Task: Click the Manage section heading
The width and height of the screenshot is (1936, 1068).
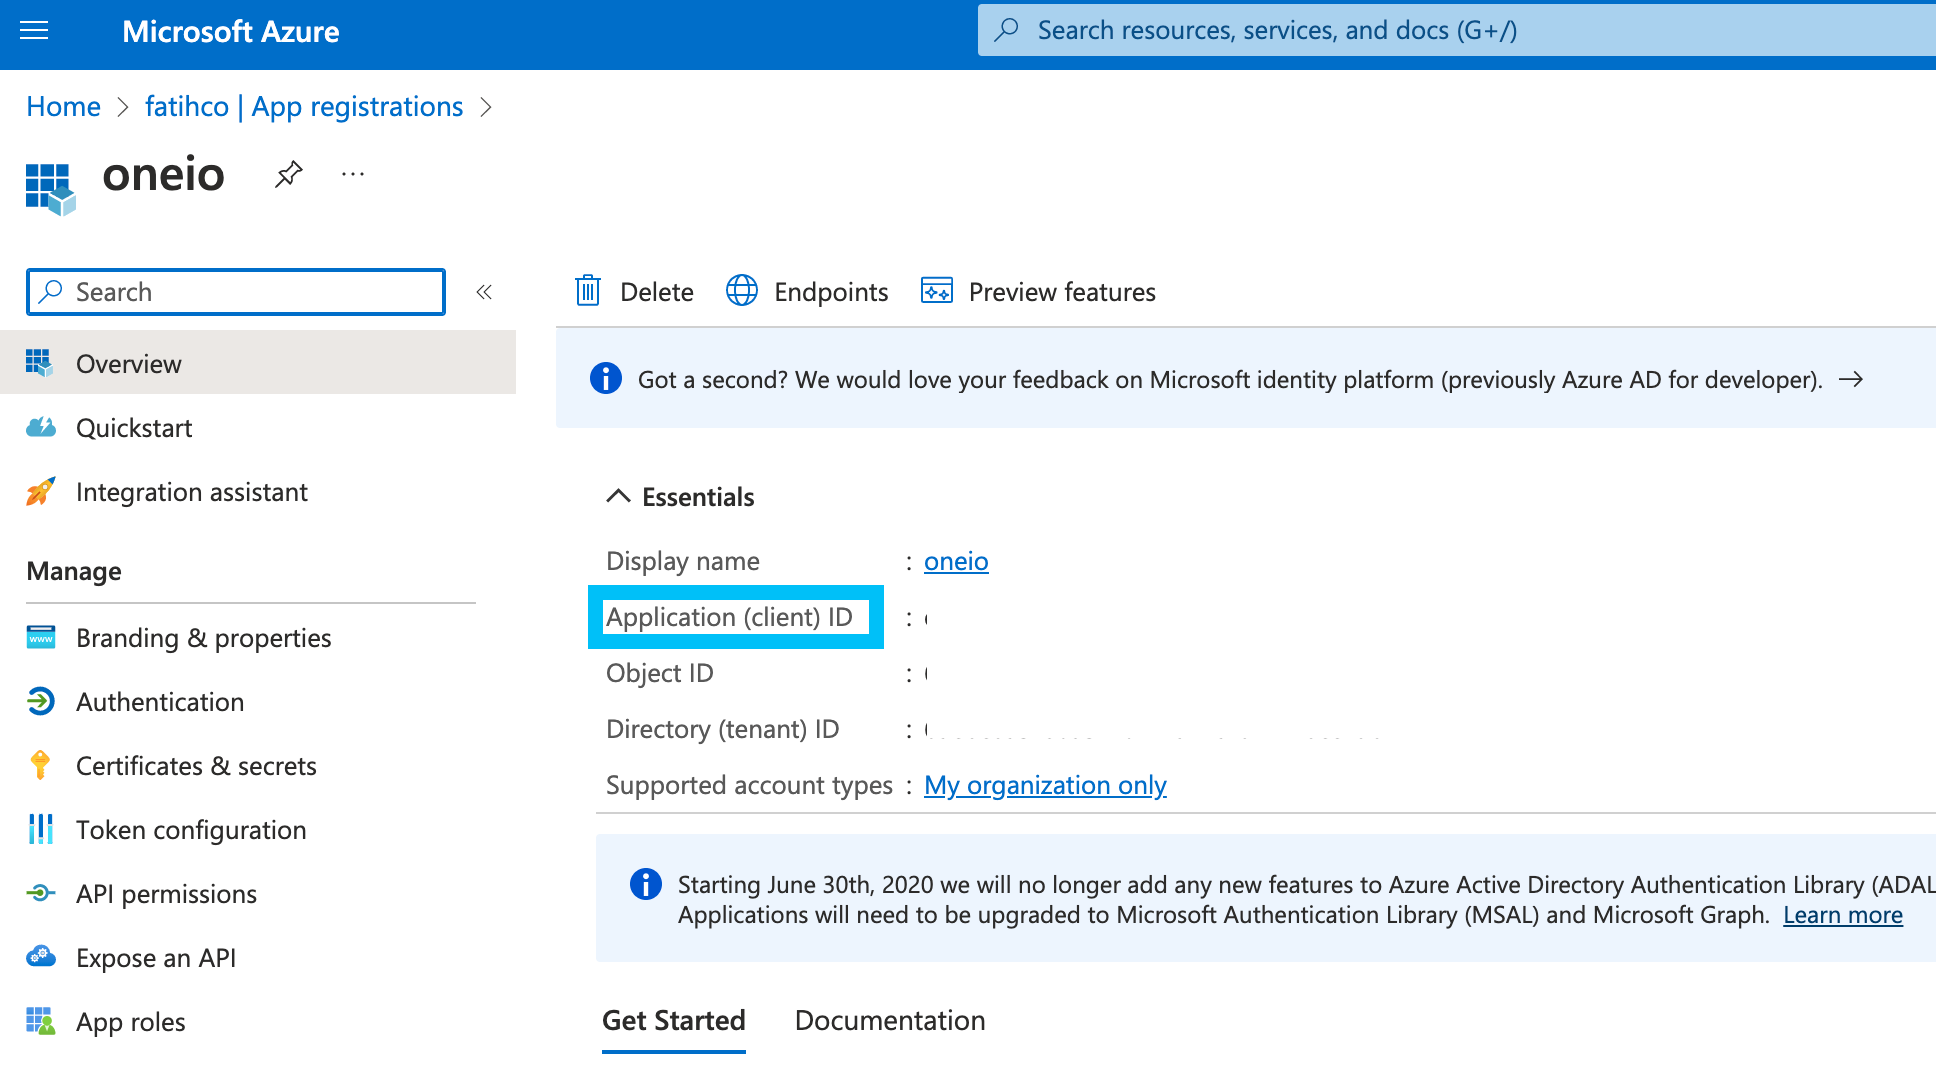Action: click(74, 571)
